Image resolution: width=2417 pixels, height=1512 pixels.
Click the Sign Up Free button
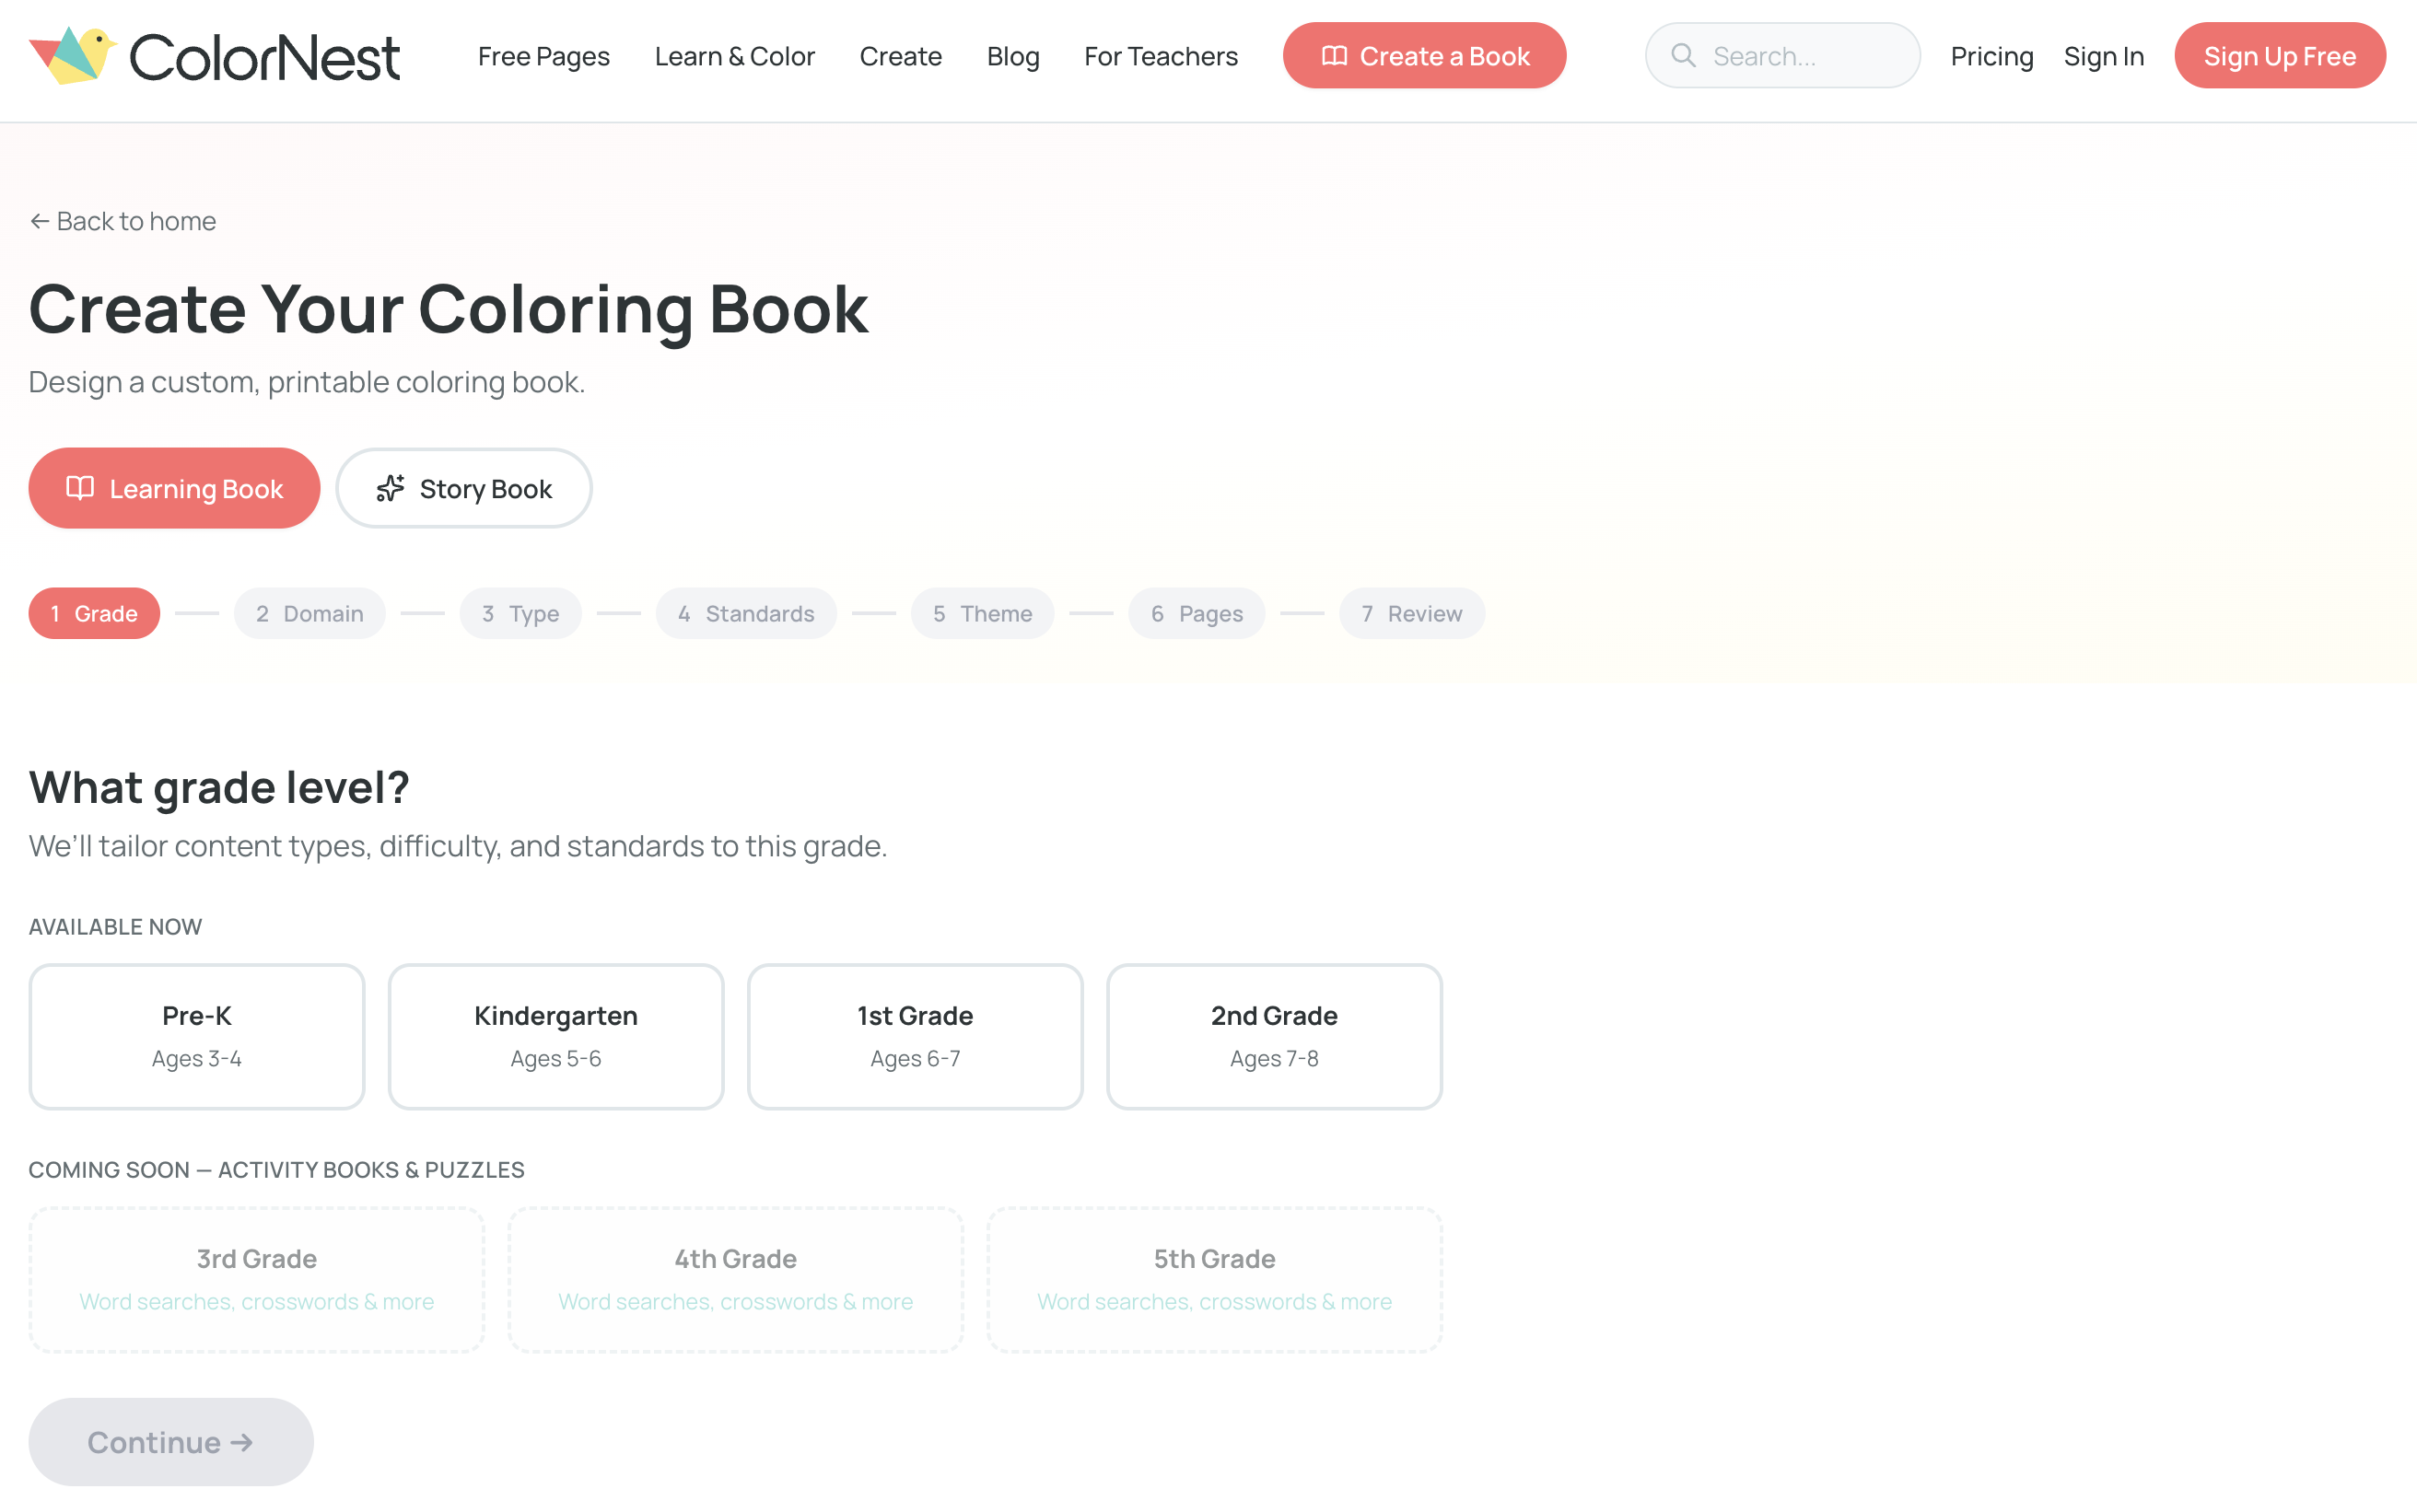pyautogui.click(x=2280, y=55)
